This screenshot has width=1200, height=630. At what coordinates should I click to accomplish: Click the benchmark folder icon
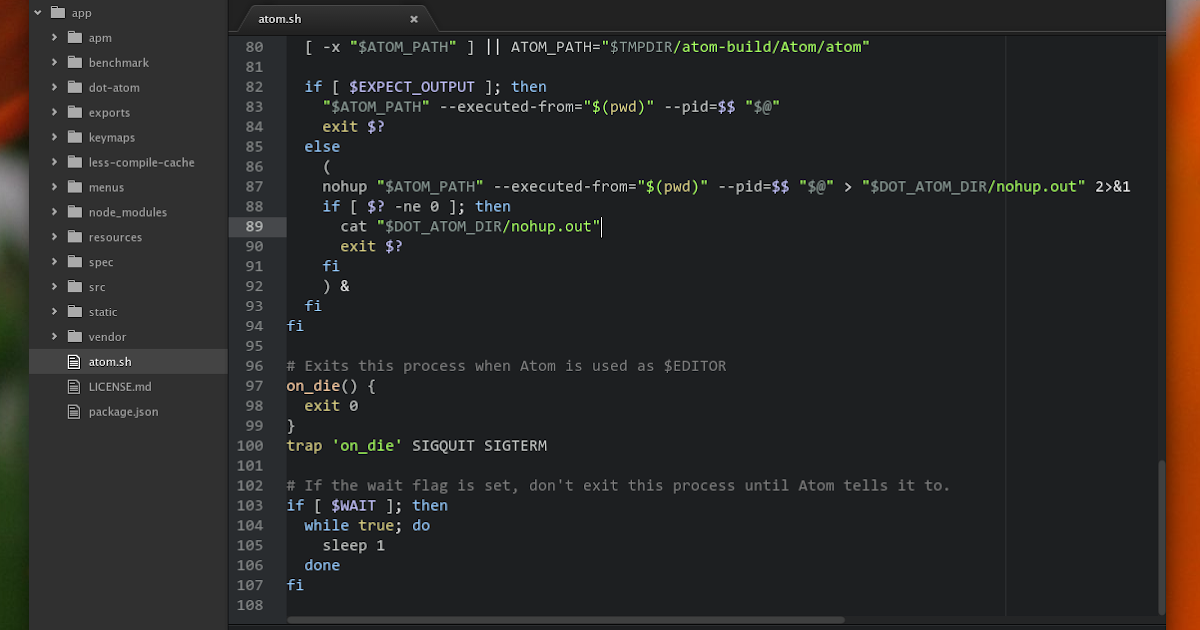pyautogui.click(x=74, y=63)
